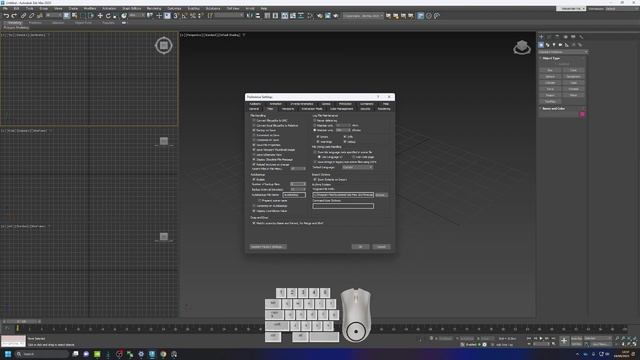The width and height of the screenshot is (640, 360).
Task: Open Windows Settings gear on taskbar
Action: point(141,354)
